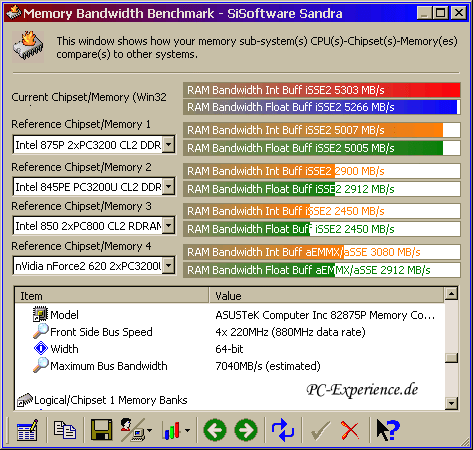The height and width of the screenshot is (450, 473).
Task: Click the list scrollbar up arrow
Action: pos(451,294)
